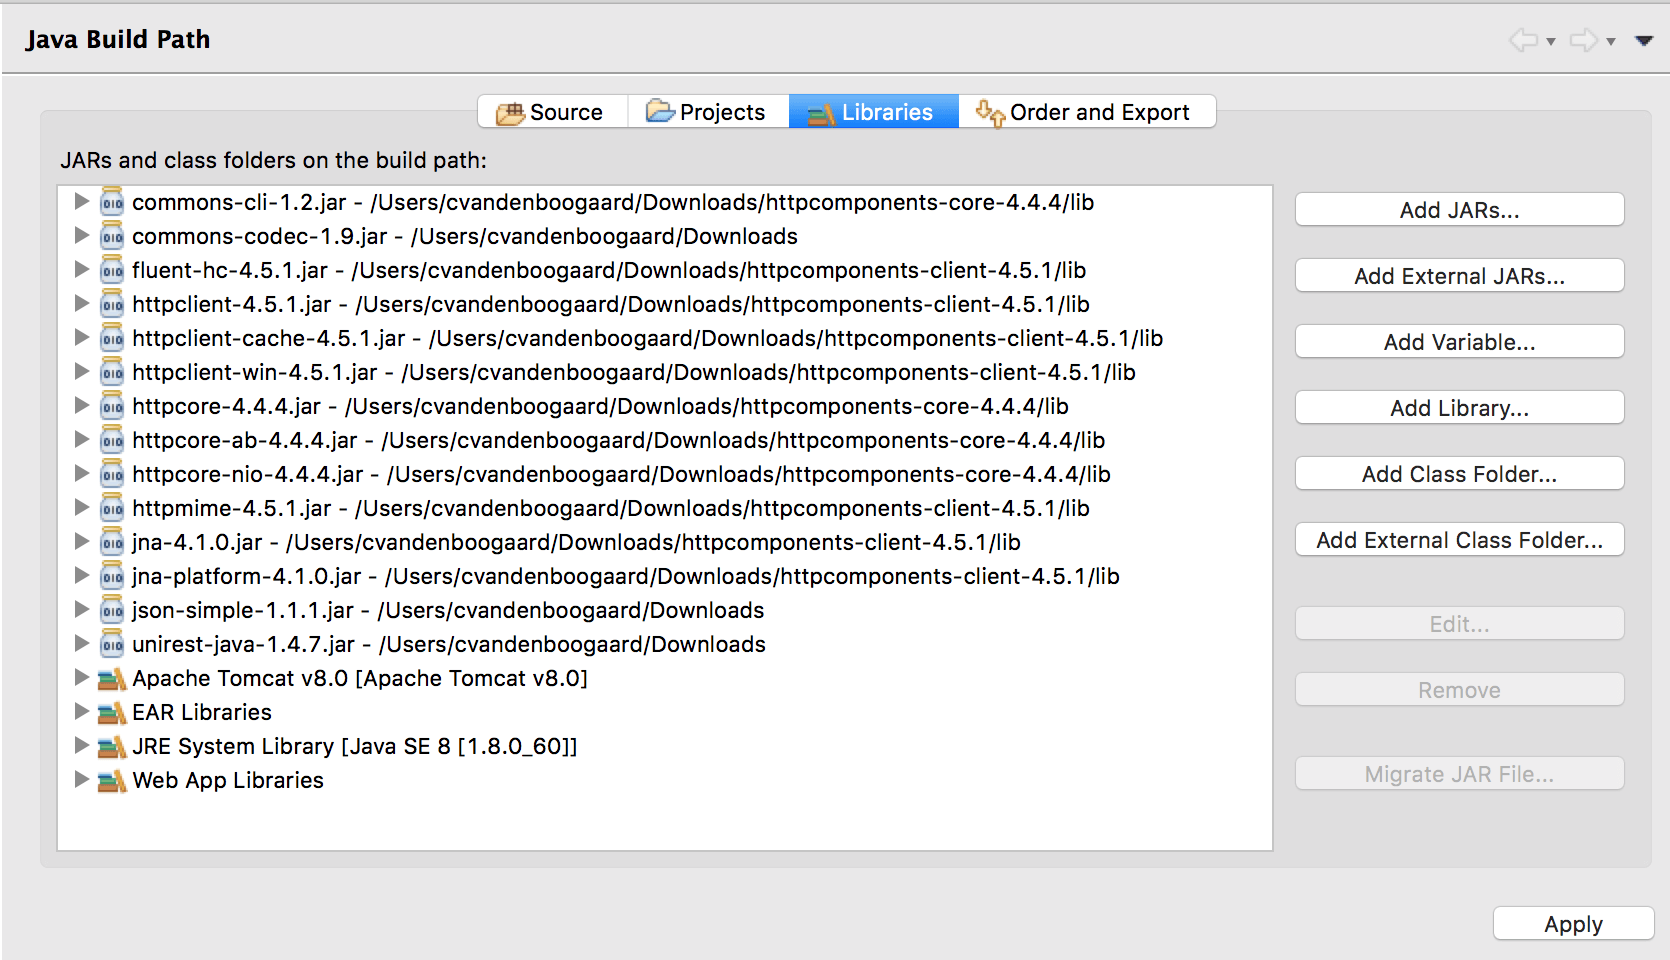Click the Apache Tomcat v8.0 library icon
Viewport: 1670px width, 960px height.
coord(112,679)
